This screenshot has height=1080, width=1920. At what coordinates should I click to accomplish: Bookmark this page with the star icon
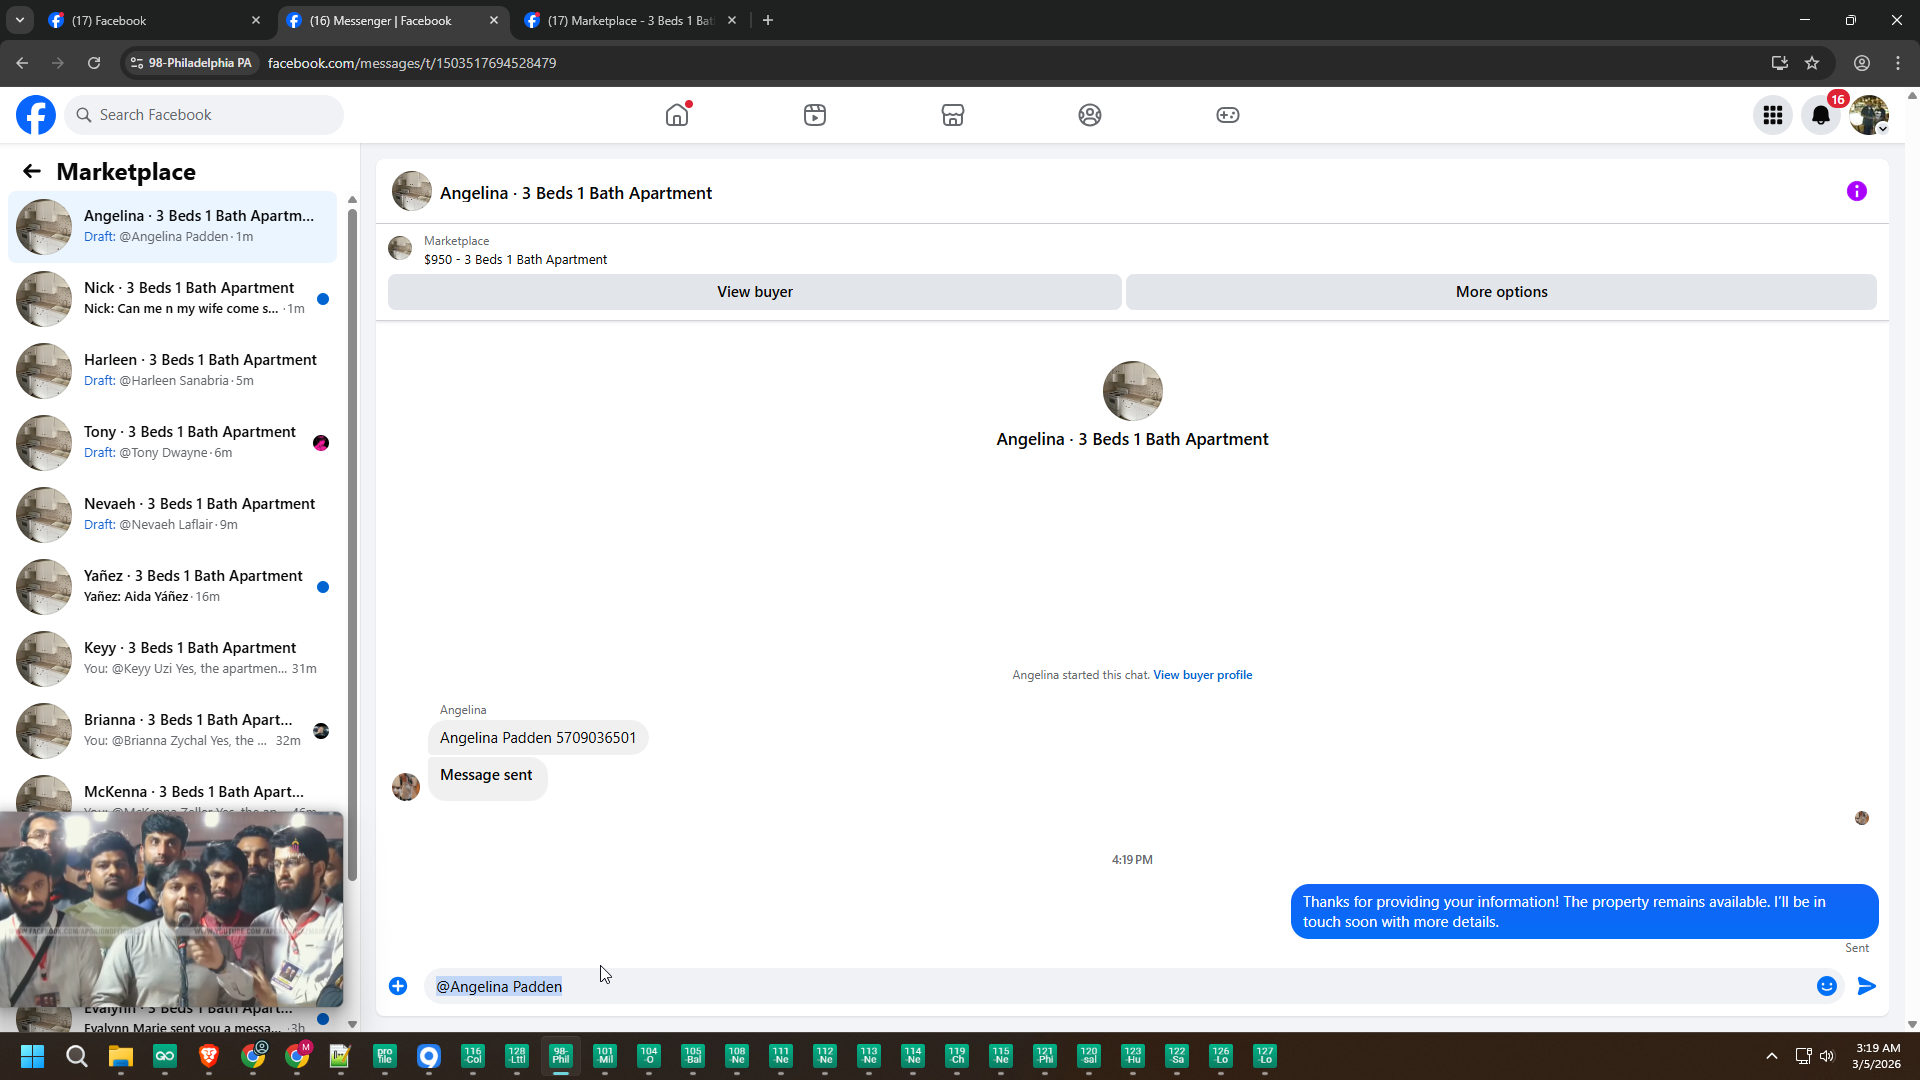(x=1812, y=63)
